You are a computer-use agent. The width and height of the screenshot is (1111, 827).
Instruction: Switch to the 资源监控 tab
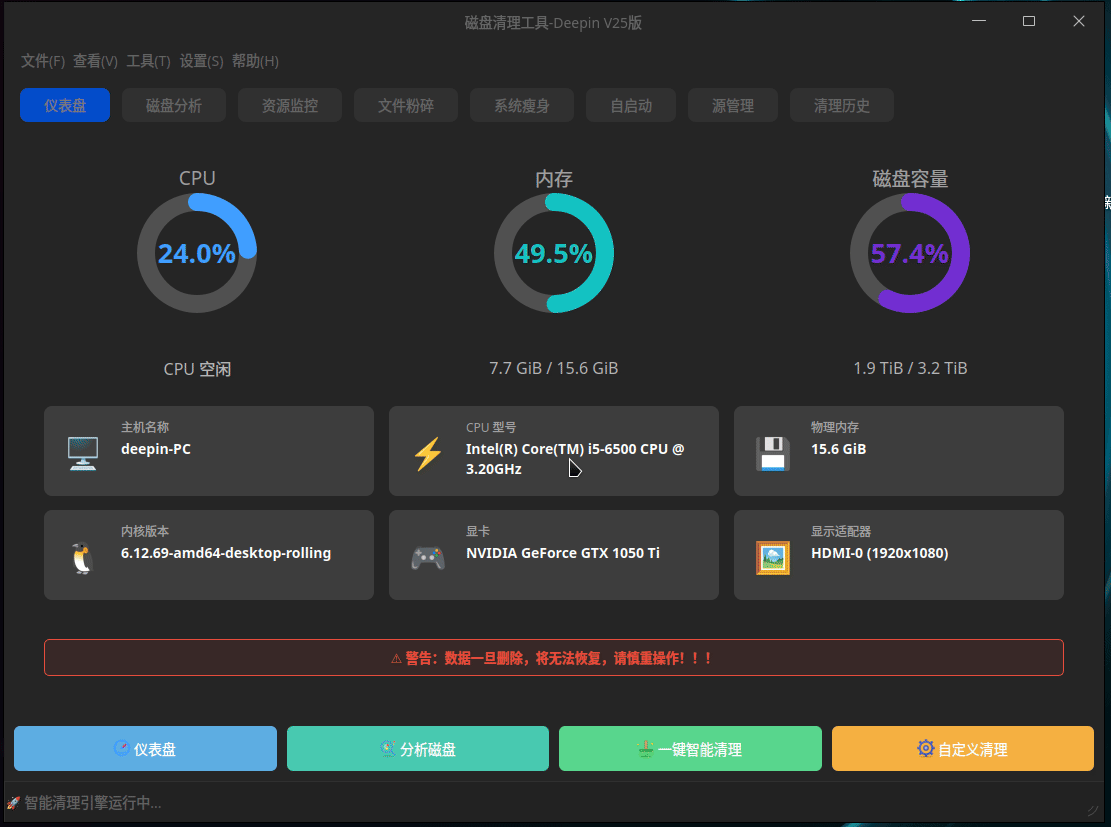point(290,105)
